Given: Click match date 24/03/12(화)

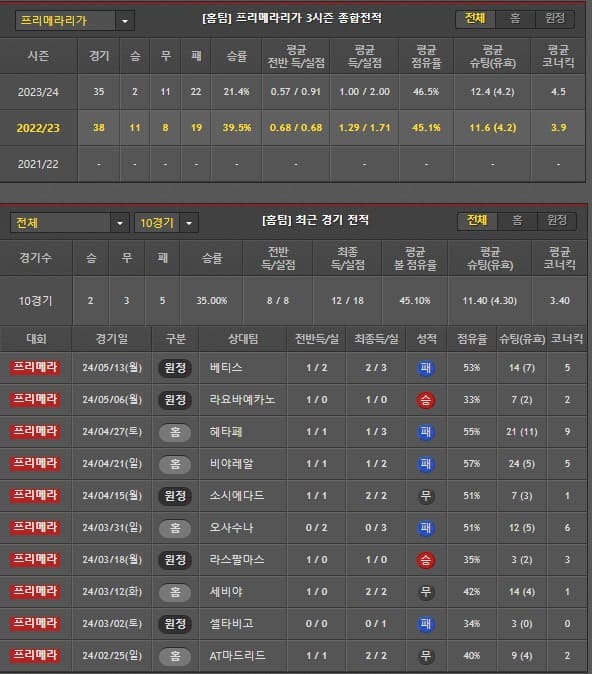Looking at the screenshot, I should [x=112, y=592].
